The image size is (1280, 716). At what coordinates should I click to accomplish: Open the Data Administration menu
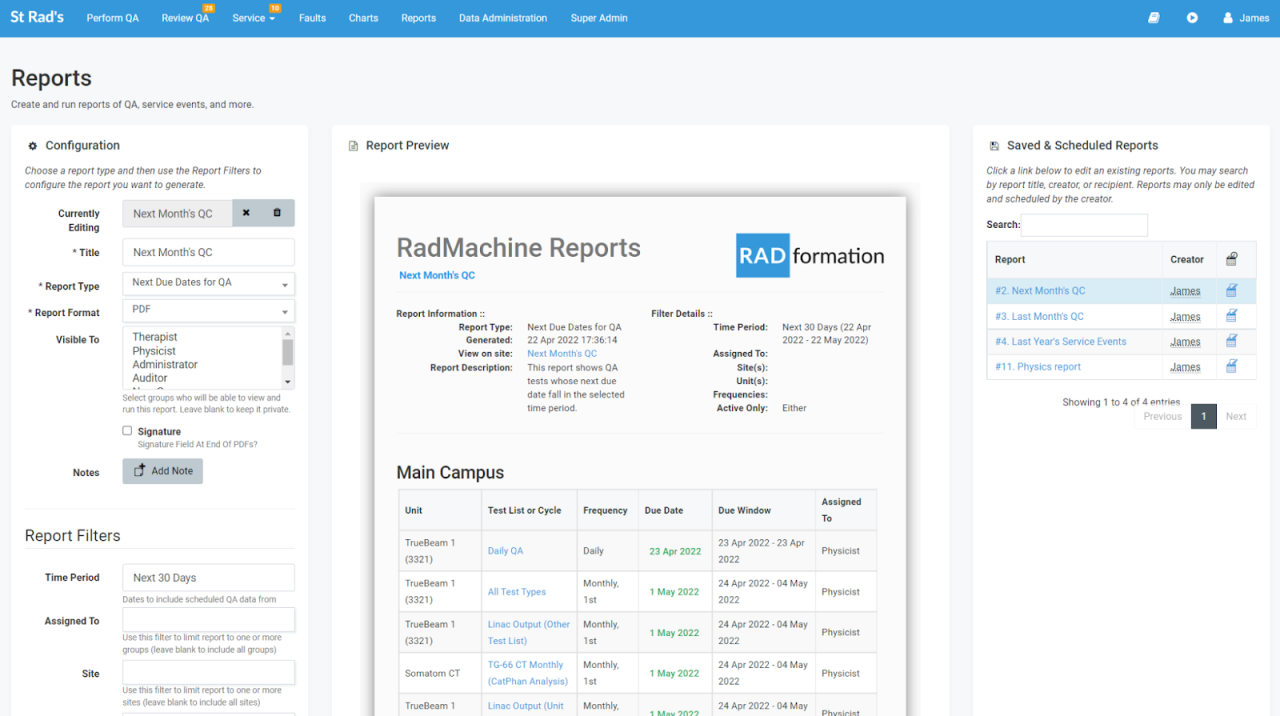tap(503, 17)
